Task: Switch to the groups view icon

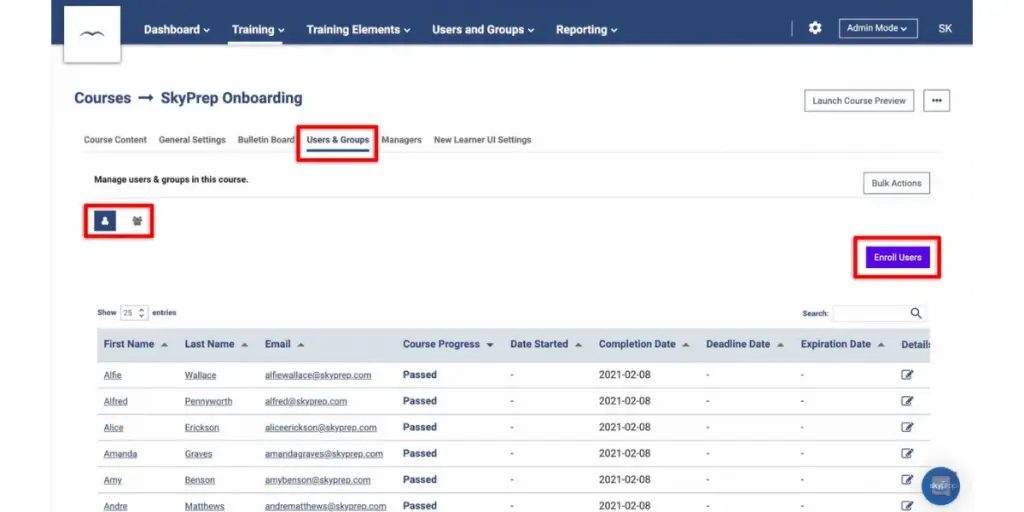Action: click(137, 221)
